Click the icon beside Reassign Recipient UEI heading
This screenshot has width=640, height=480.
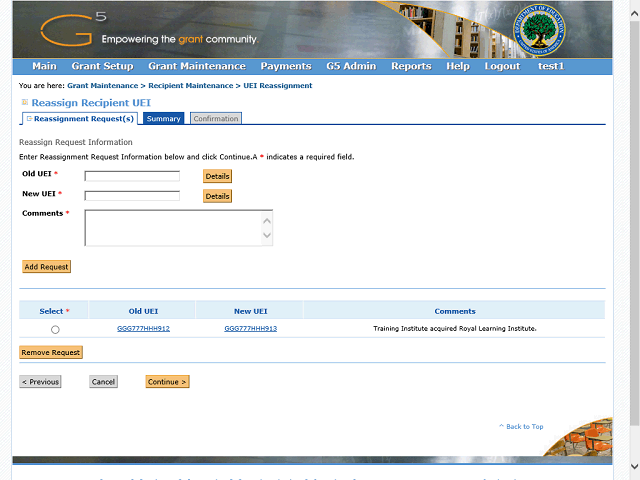tap(25, 102)
